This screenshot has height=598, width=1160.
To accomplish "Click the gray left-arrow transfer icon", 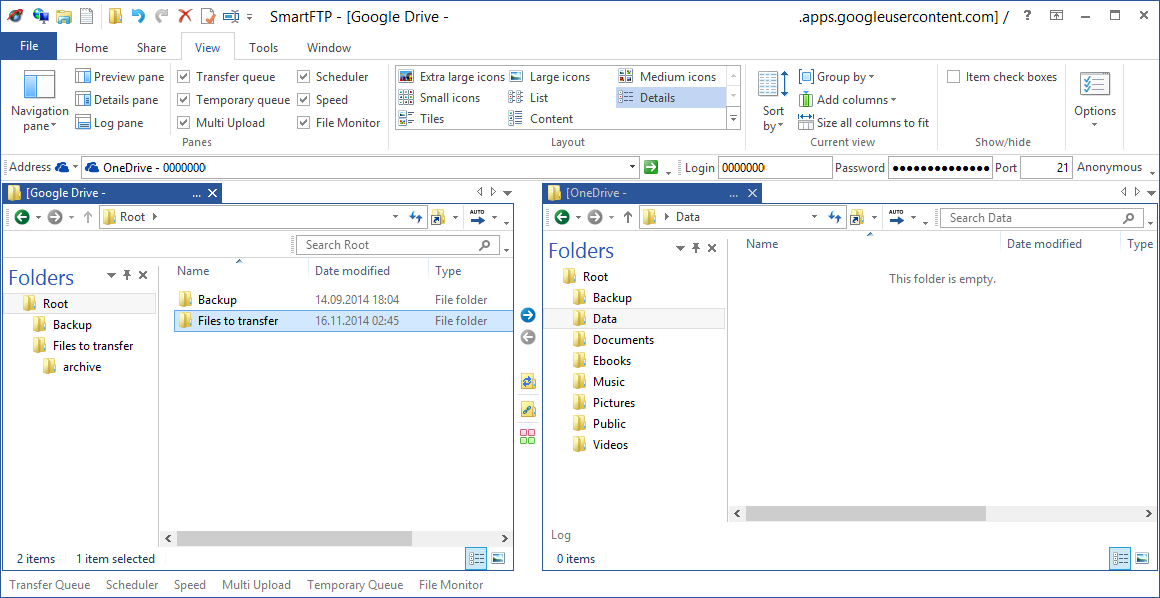I will click(x=528, y=338).
